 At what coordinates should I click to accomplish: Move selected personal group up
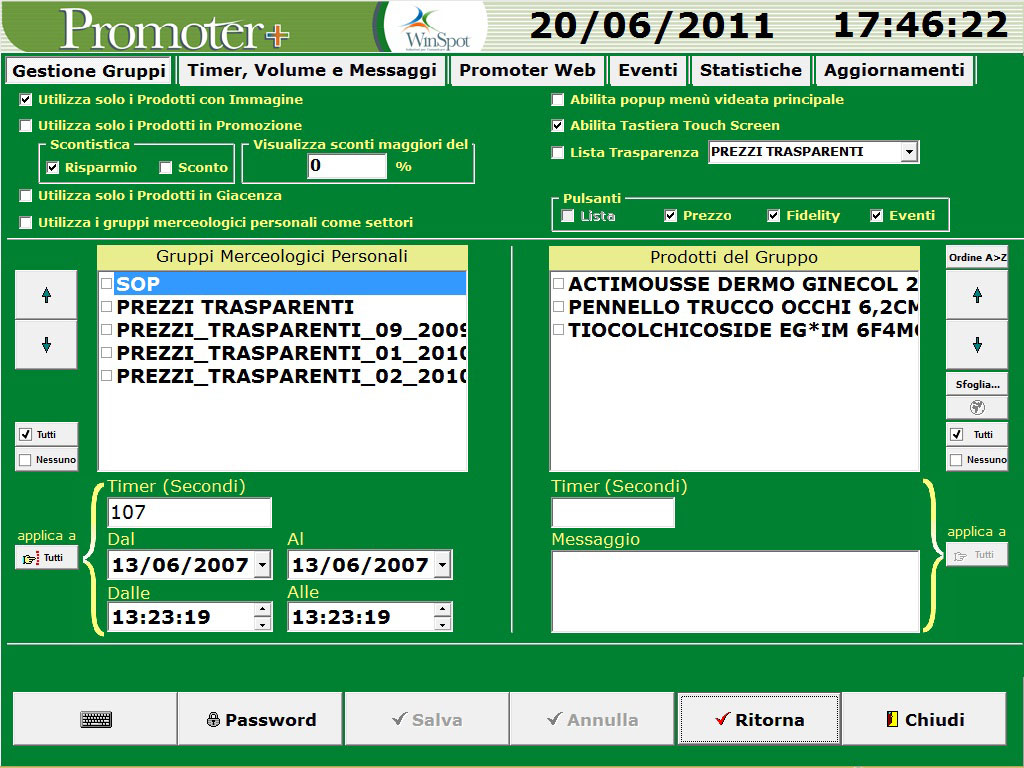click(x=46, y=295)
